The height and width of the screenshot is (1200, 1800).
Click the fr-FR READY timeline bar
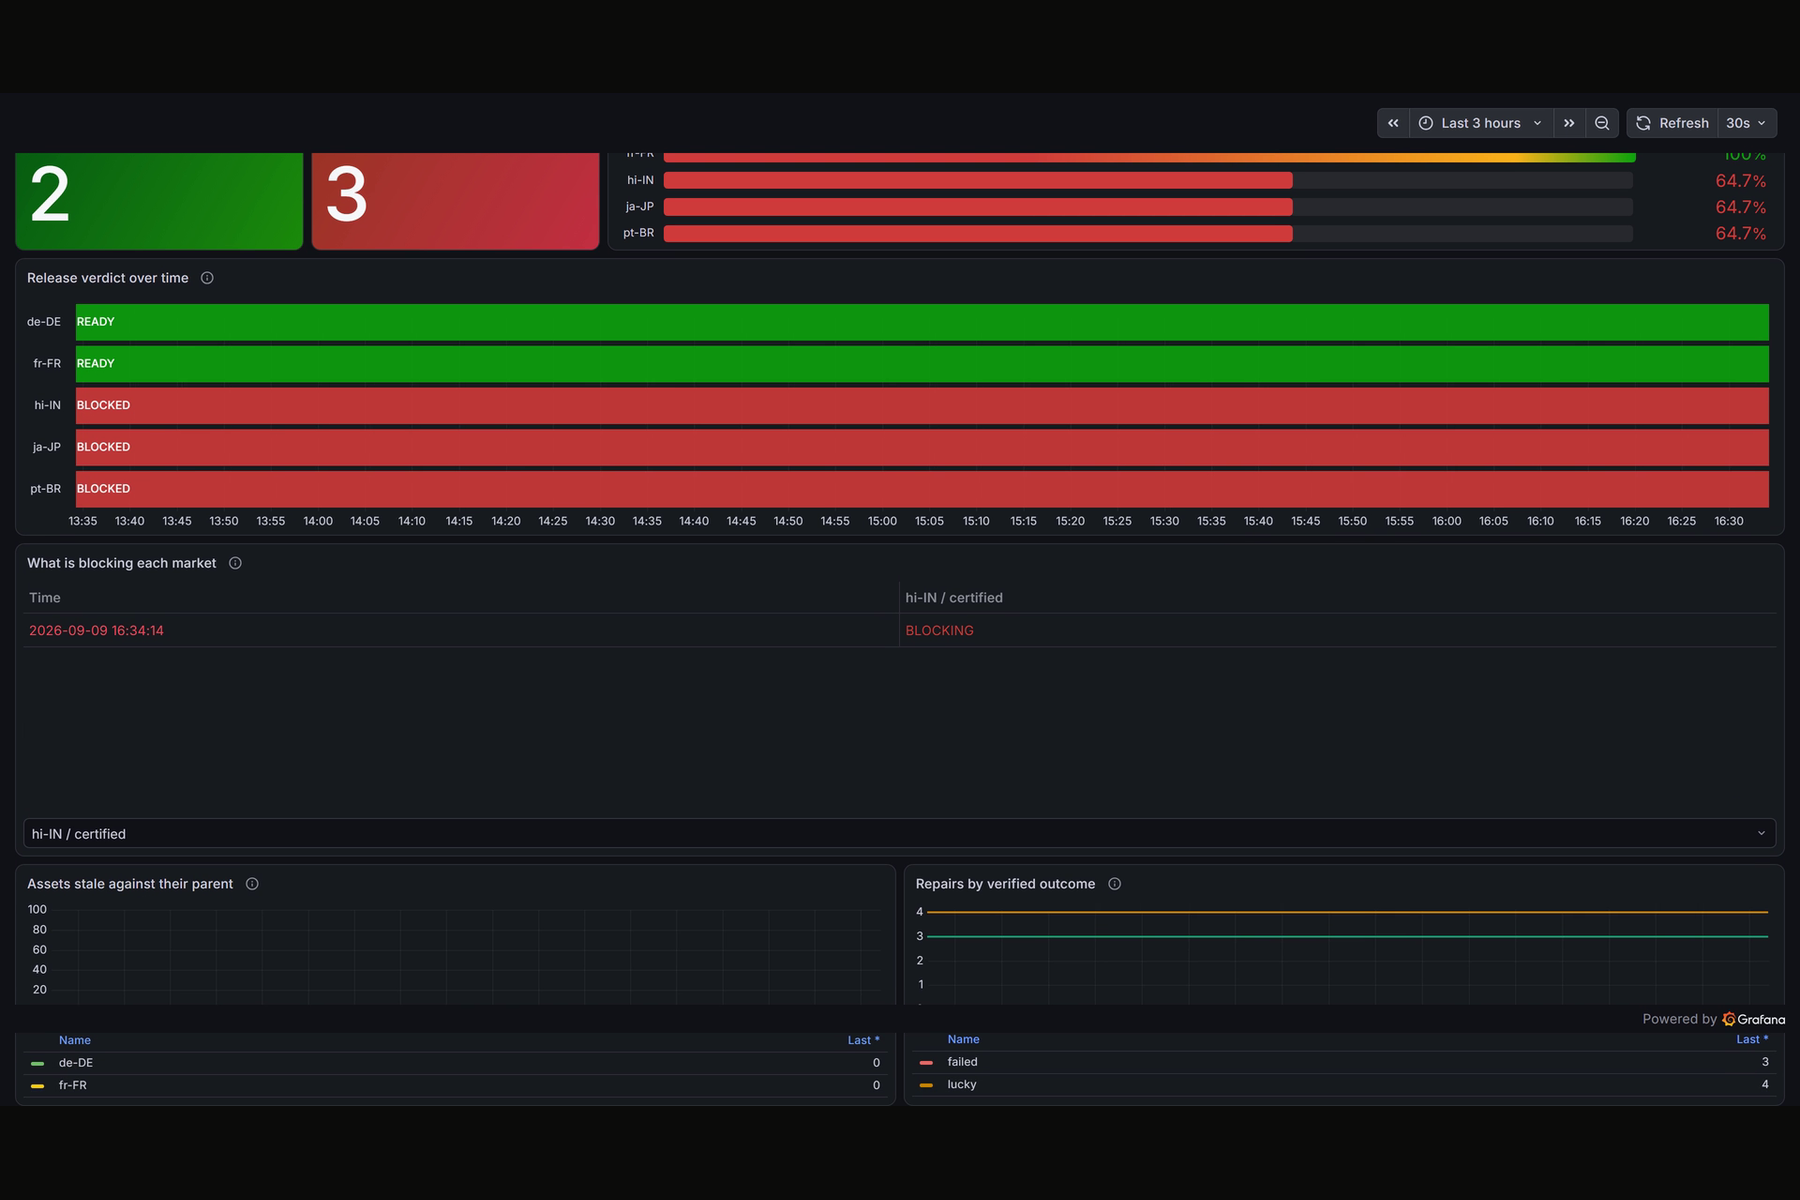click(x=922, y=364)
